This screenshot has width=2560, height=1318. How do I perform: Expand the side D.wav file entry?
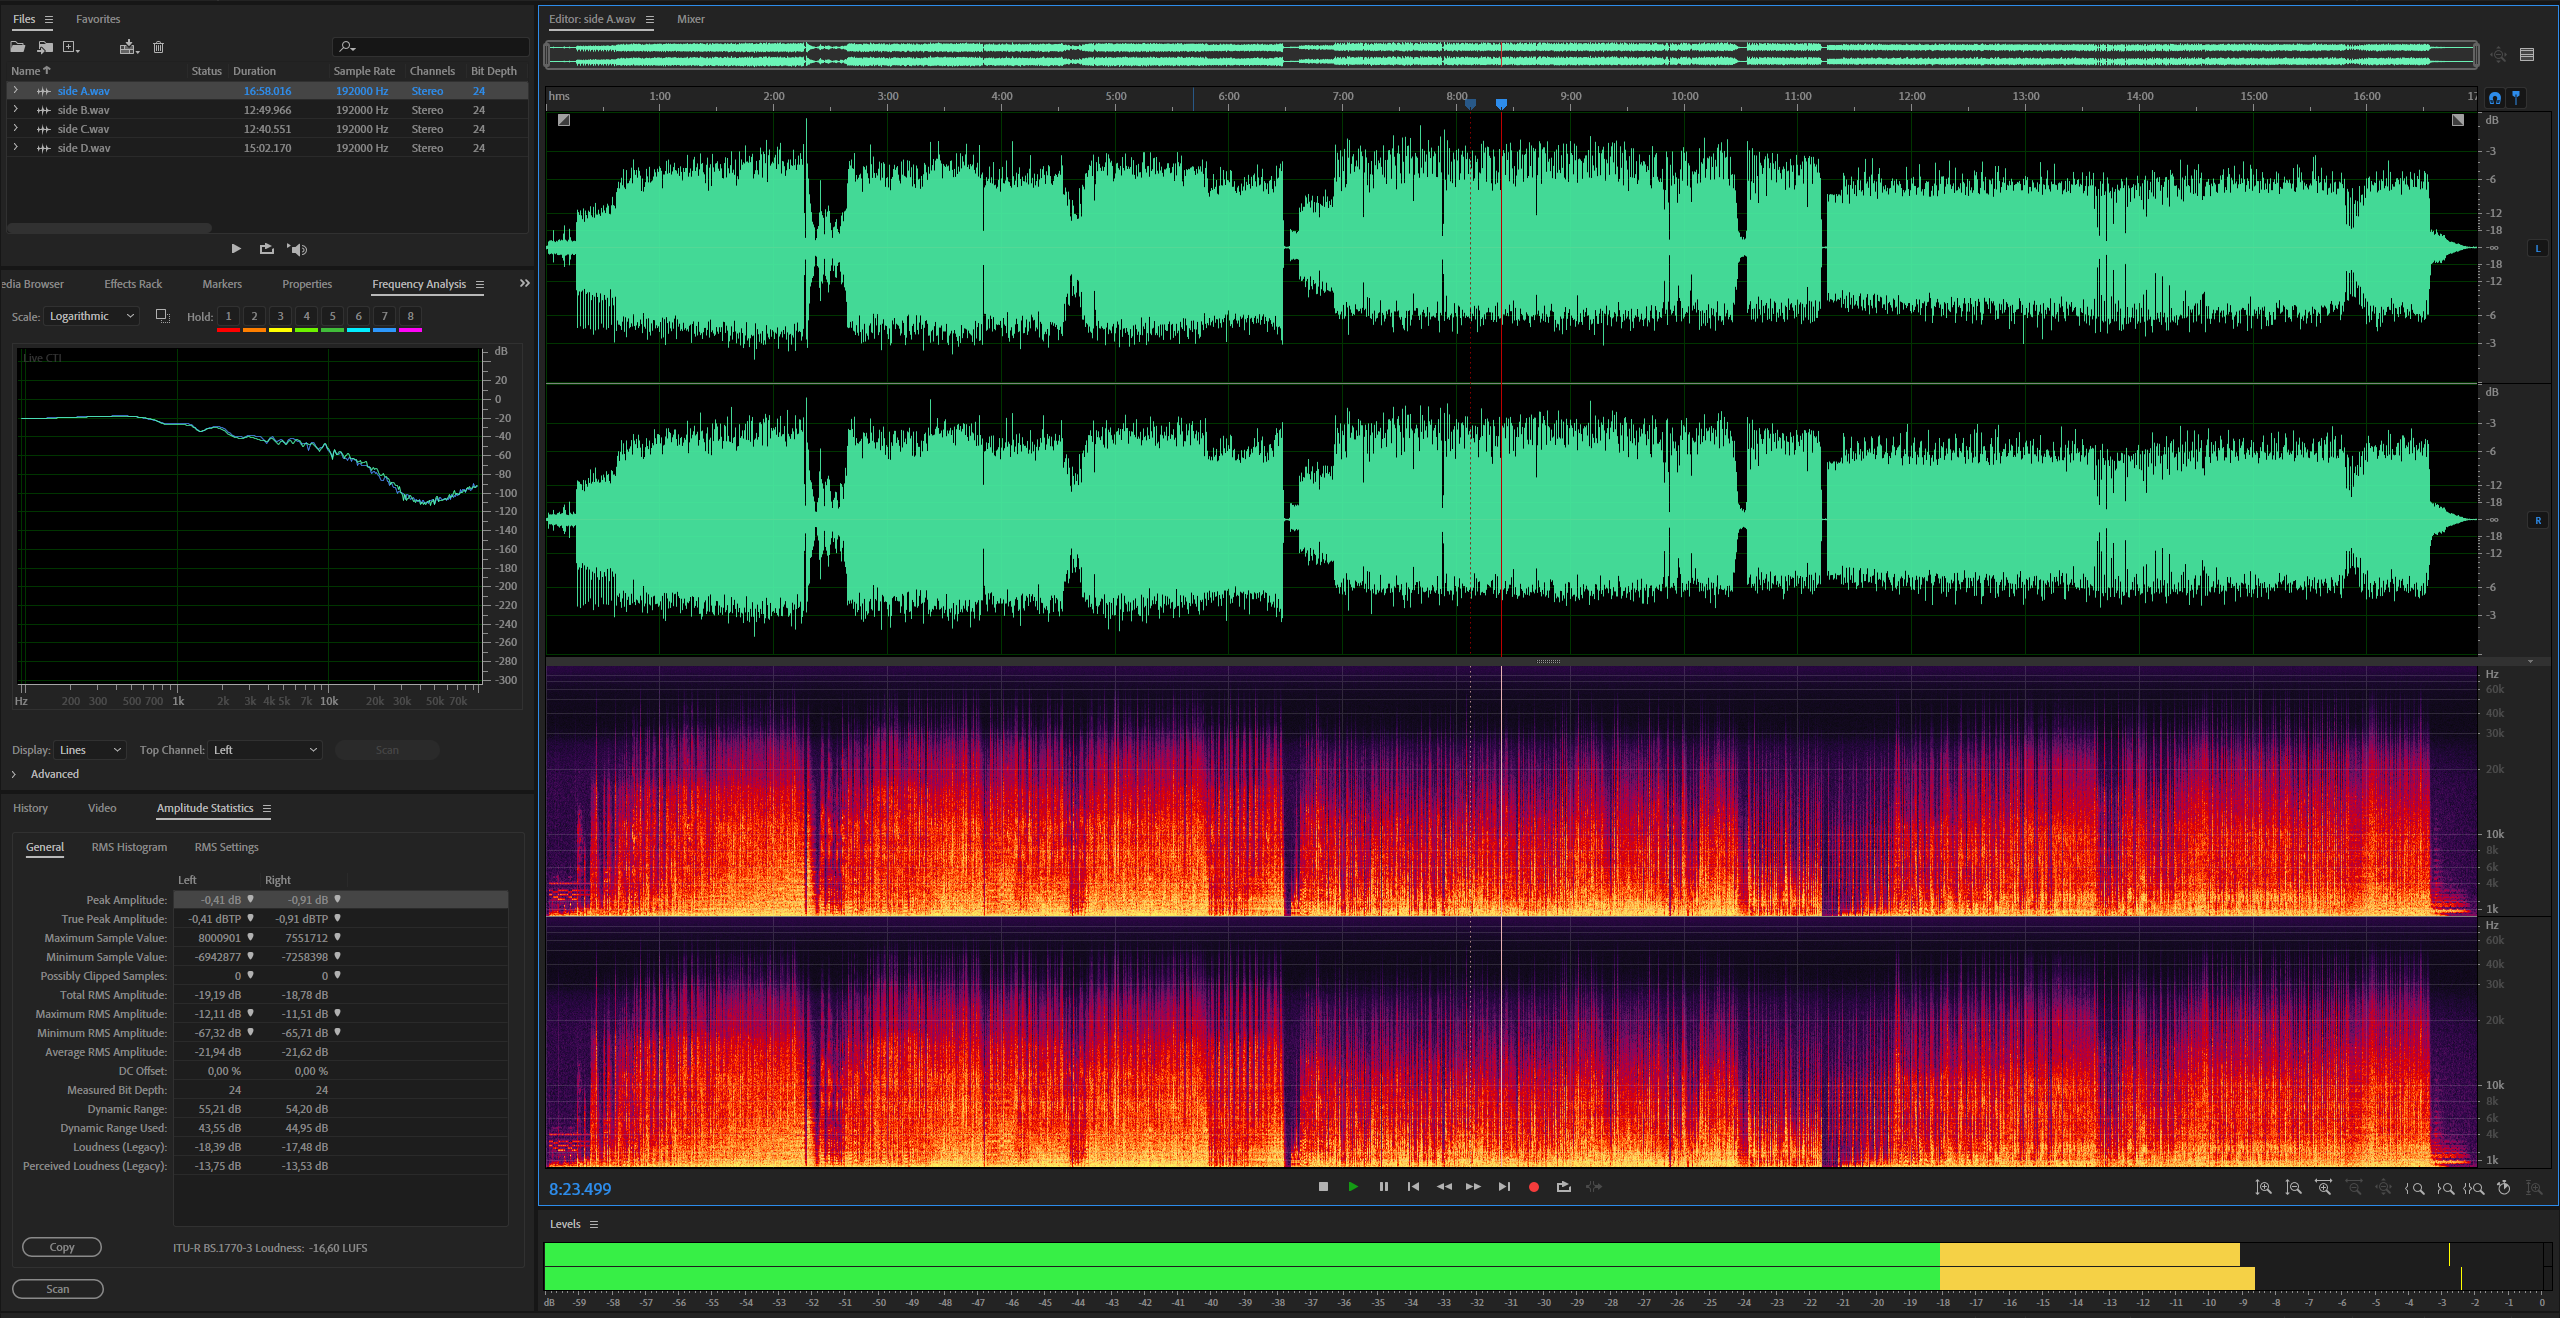point(15,148)
